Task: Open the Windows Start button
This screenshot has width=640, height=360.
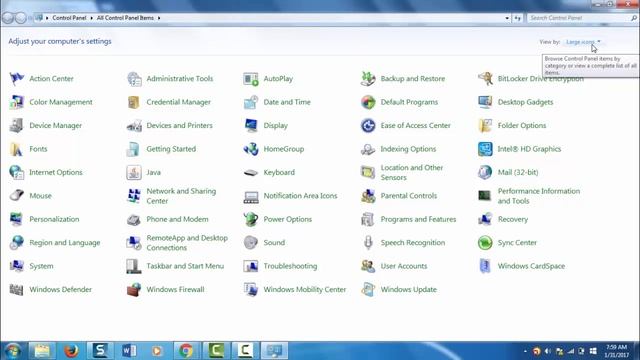Action: [x=13, y=351]
